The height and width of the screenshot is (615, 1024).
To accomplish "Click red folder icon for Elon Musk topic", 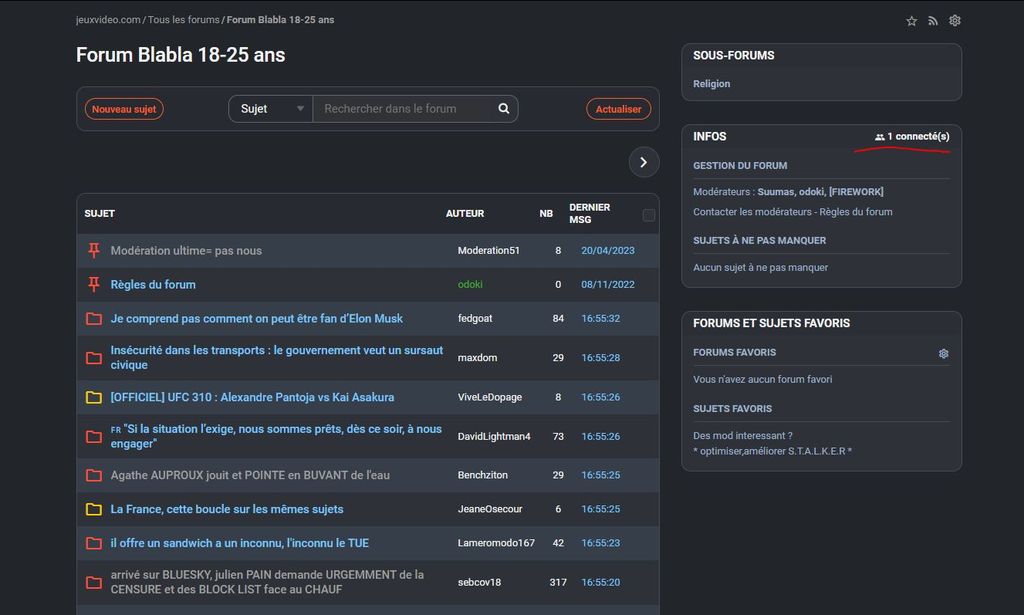I will click(x=94, y=319).
